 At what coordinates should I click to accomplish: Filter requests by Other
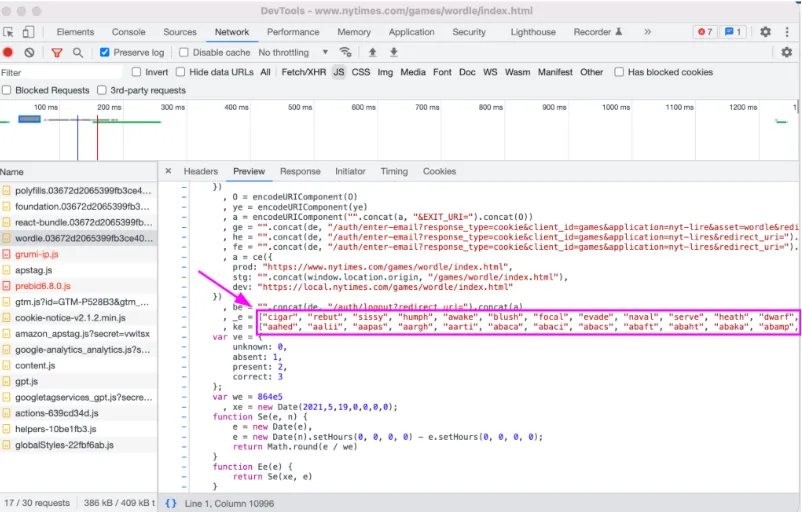pyautogui.click(x=591, y=72)
